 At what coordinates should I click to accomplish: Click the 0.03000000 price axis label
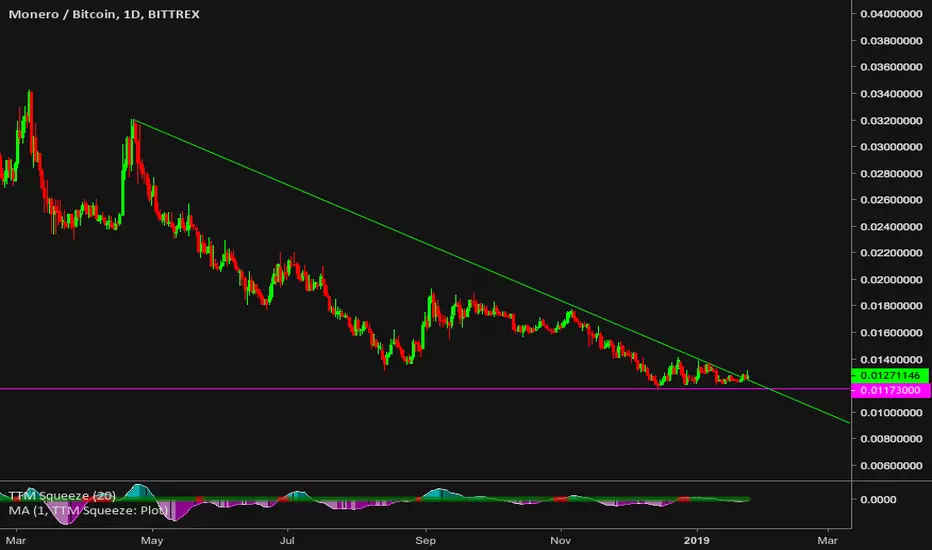(891, 147)
